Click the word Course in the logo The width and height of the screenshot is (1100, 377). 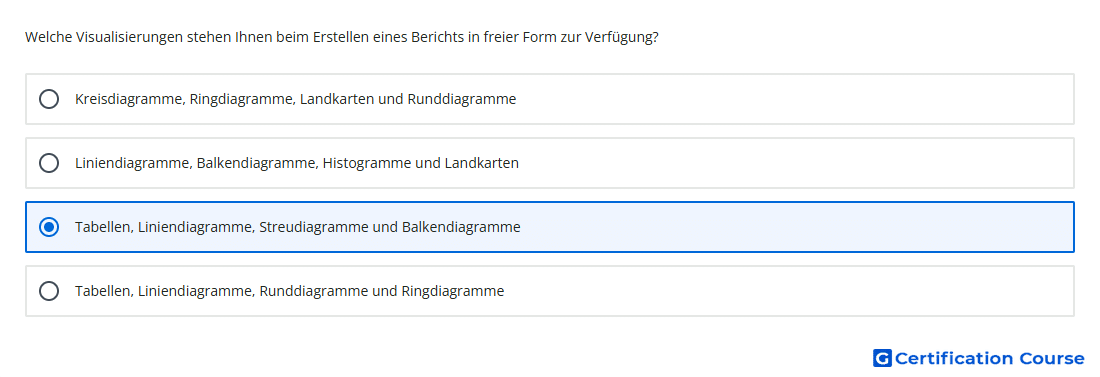1052,359
